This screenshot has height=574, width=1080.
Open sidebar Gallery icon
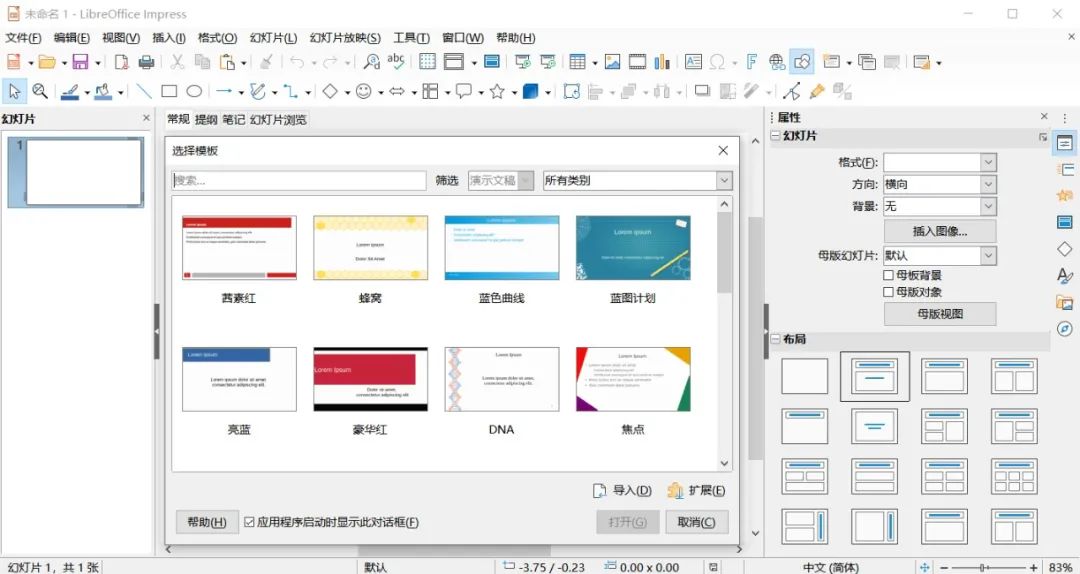[1065, 302]
